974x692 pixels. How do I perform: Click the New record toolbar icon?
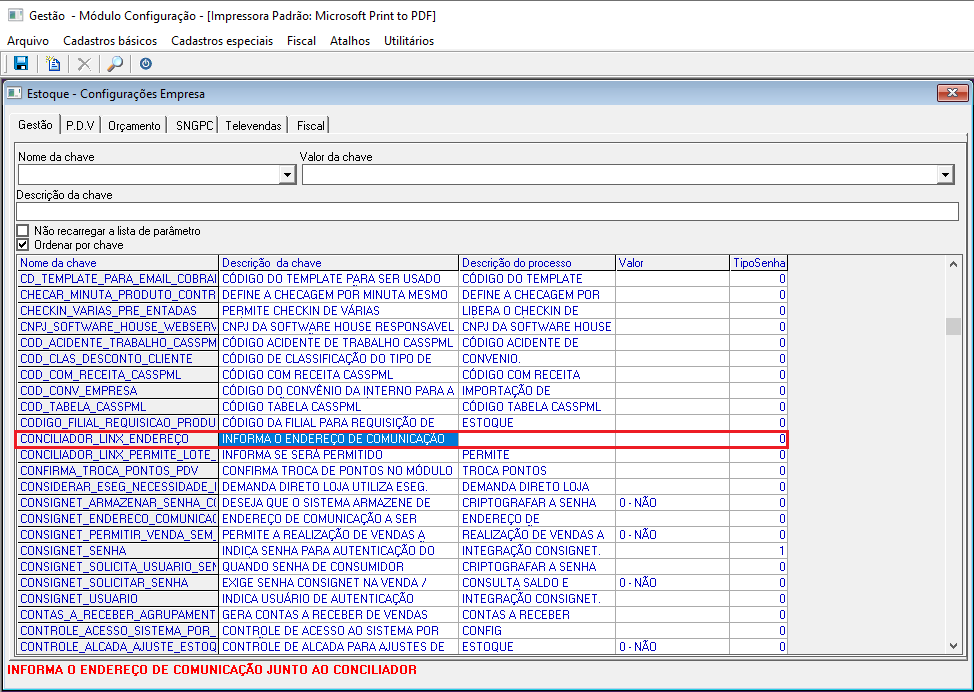click(x=54, y=64)
